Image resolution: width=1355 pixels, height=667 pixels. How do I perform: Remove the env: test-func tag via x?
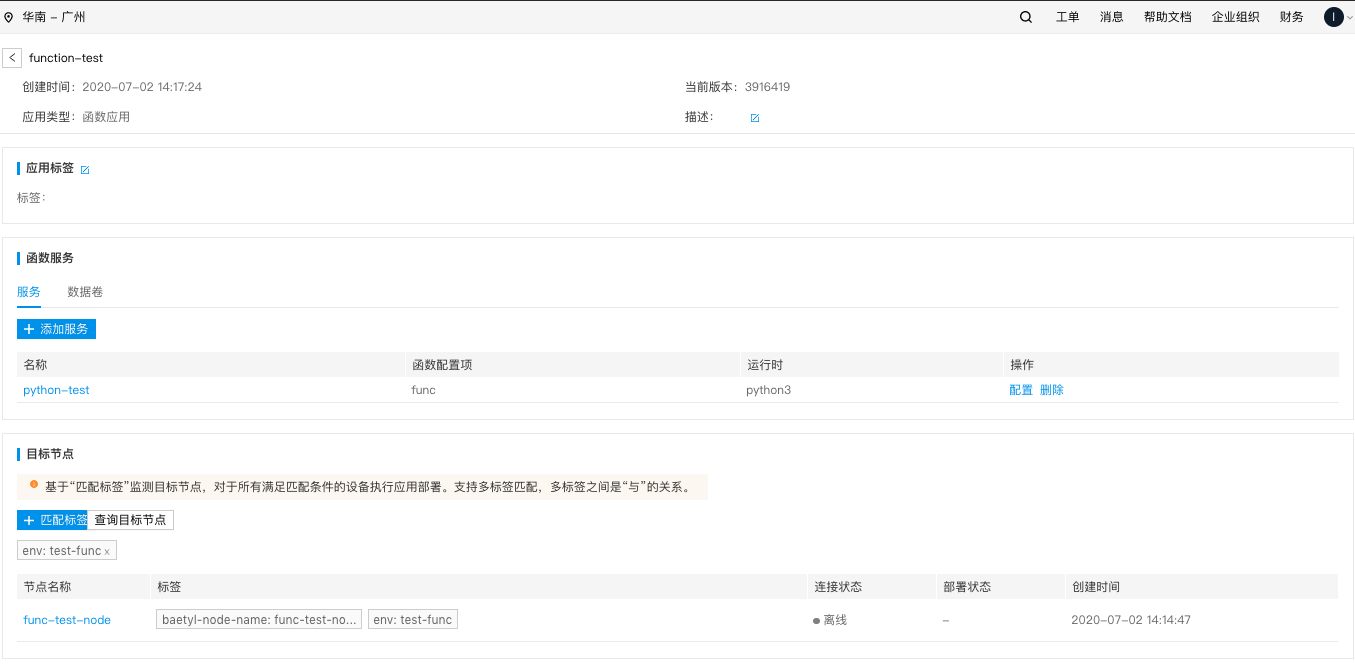[x=107, y=551]
